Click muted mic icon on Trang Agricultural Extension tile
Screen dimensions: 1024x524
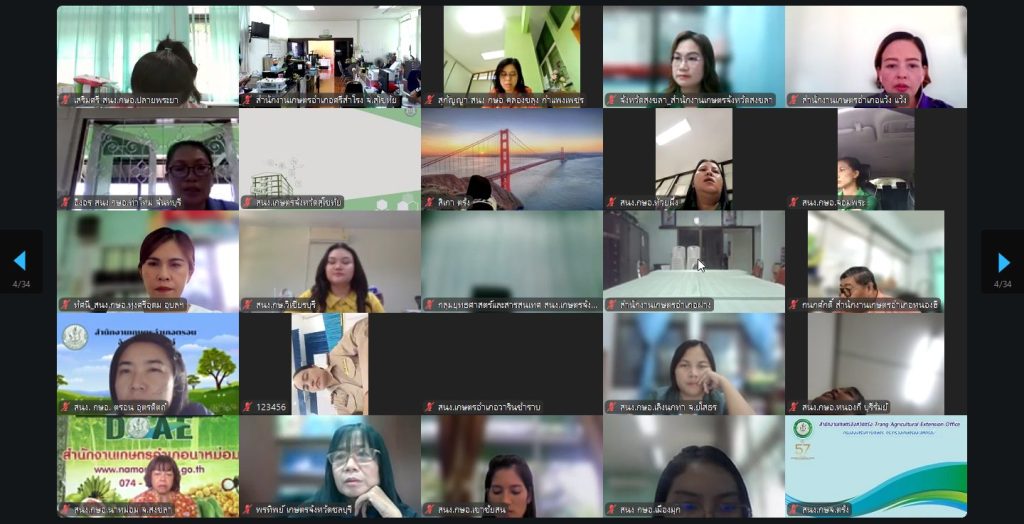click(794, 510)
